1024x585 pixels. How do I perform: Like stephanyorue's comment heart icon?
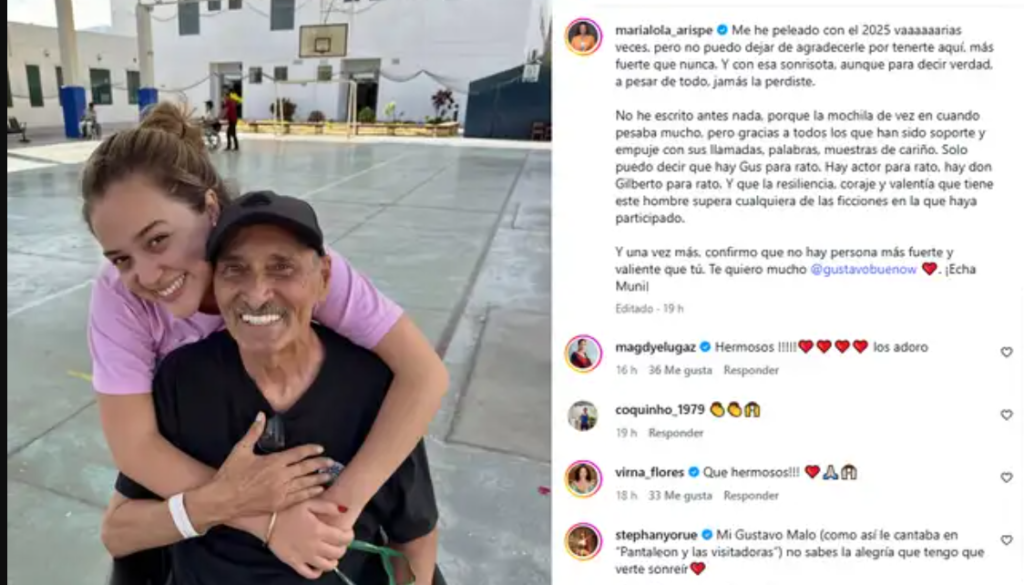(1006, 541)
